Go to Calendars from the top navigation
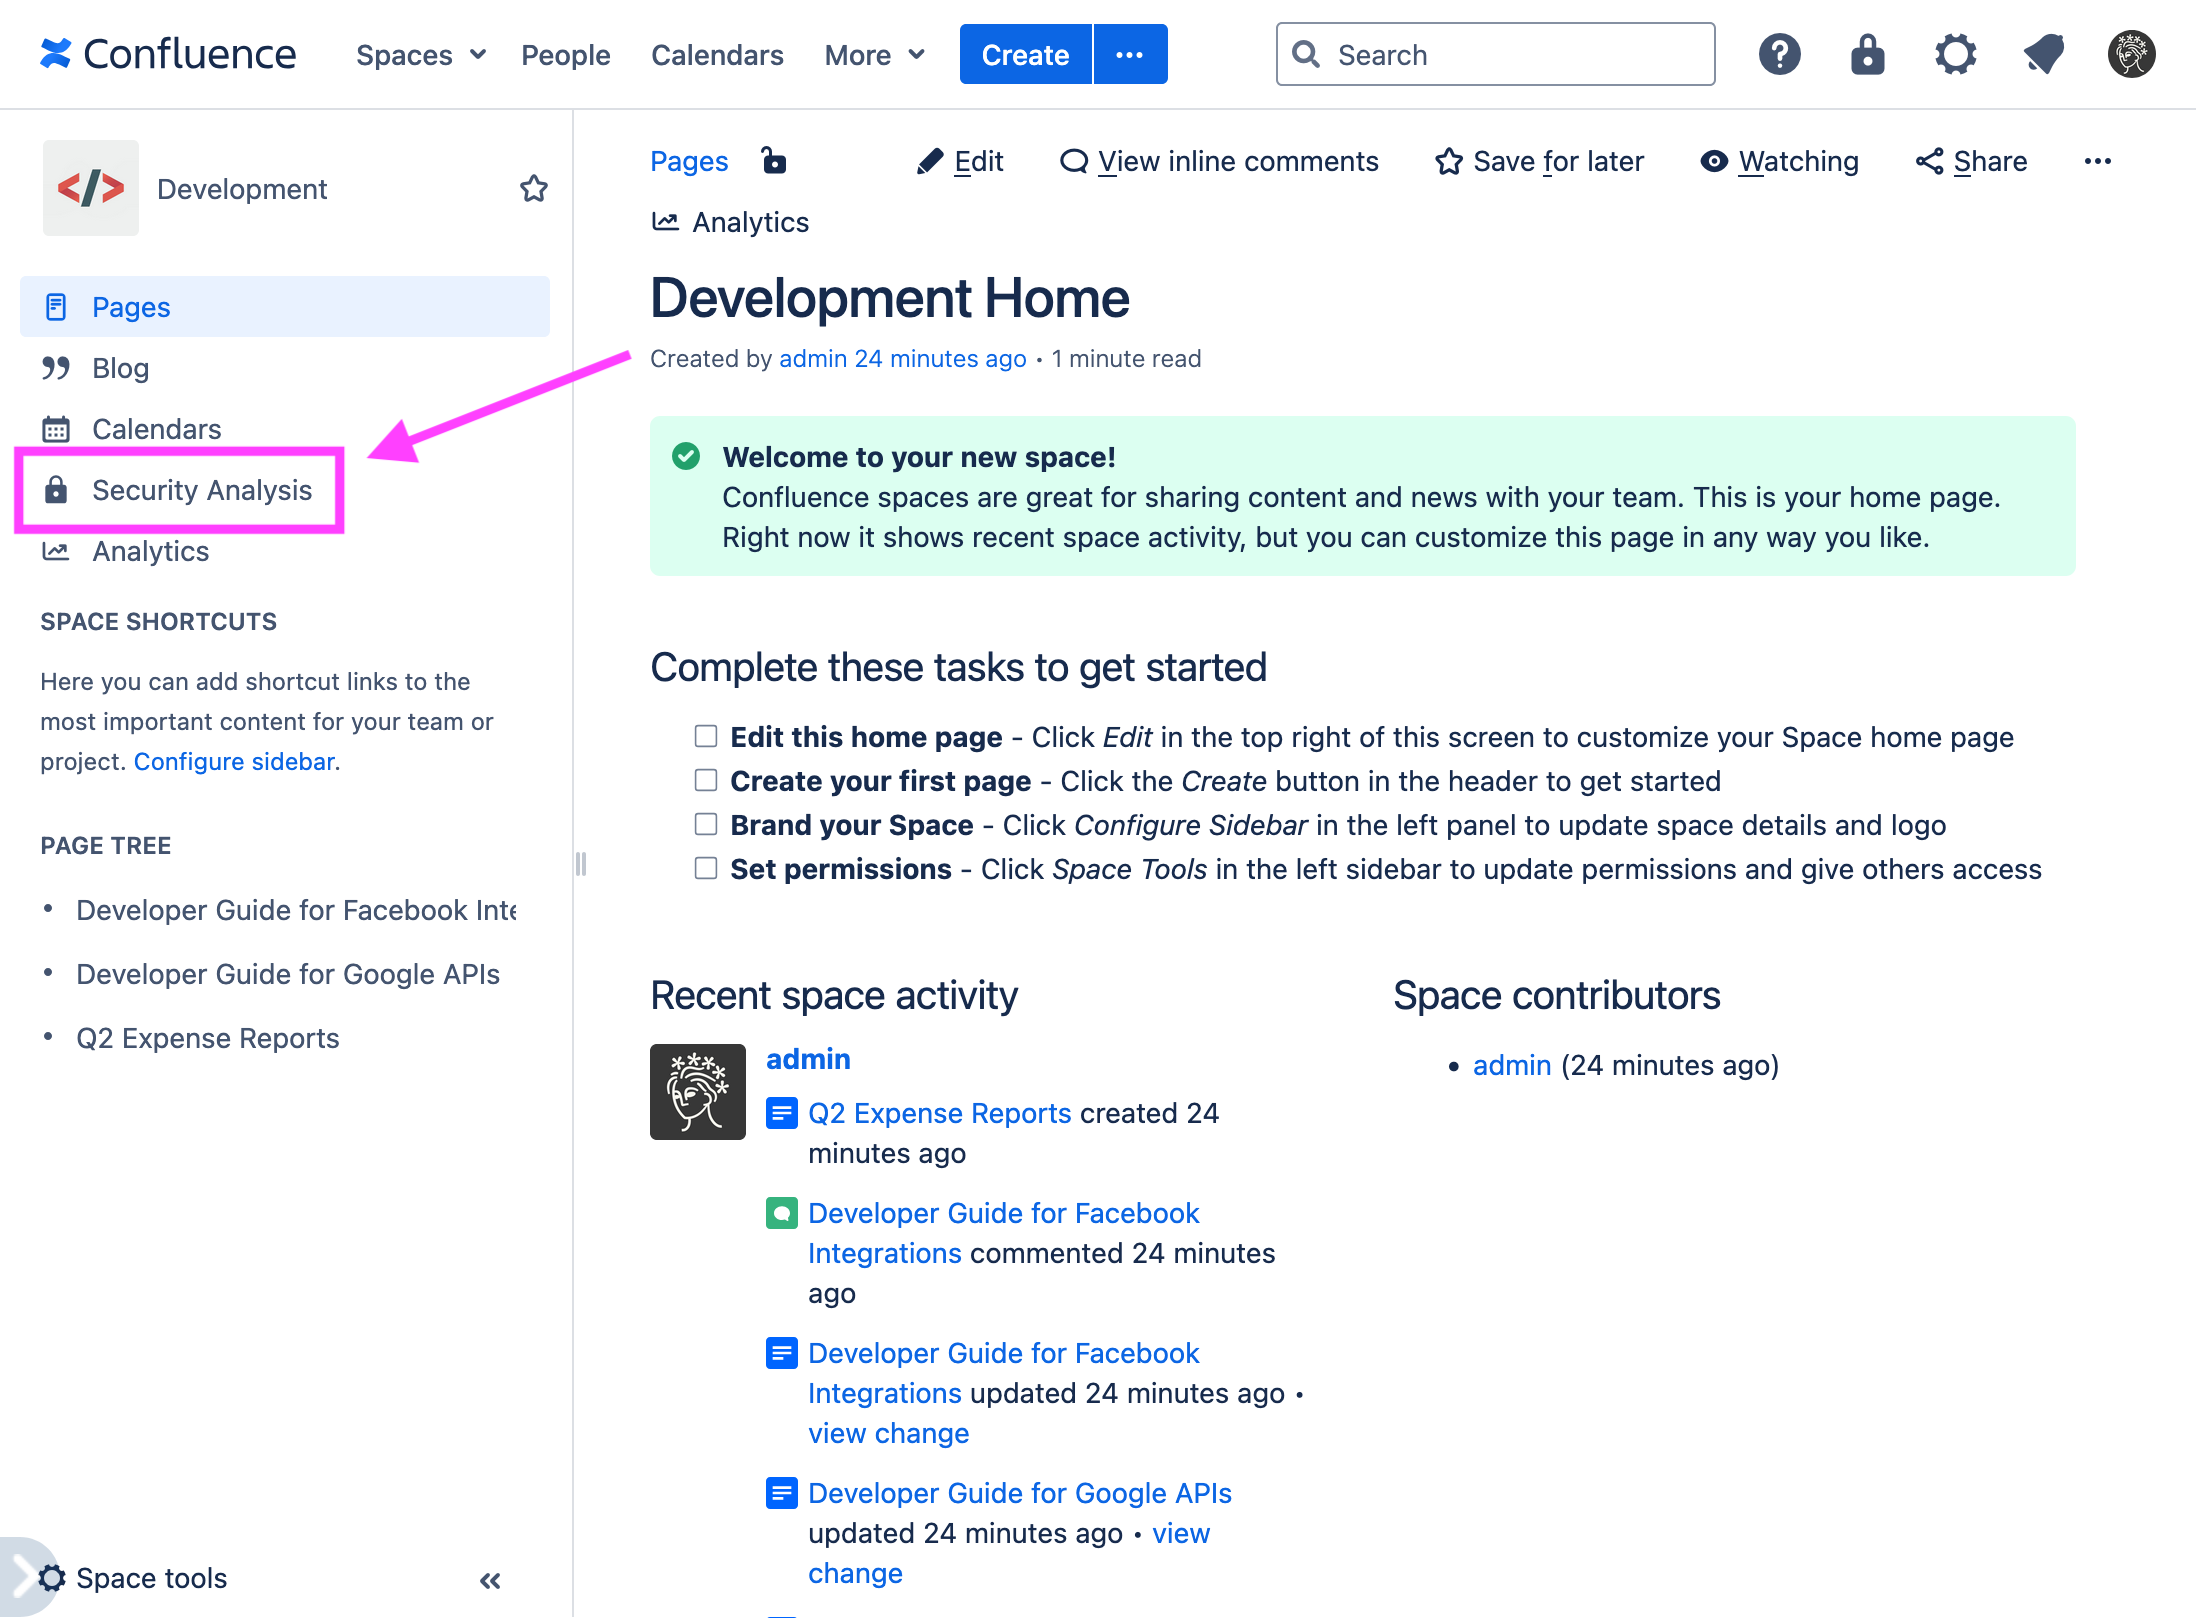Image resolution: width=2196 pixels, height=1618 pixels. click(x=717, y=54)
